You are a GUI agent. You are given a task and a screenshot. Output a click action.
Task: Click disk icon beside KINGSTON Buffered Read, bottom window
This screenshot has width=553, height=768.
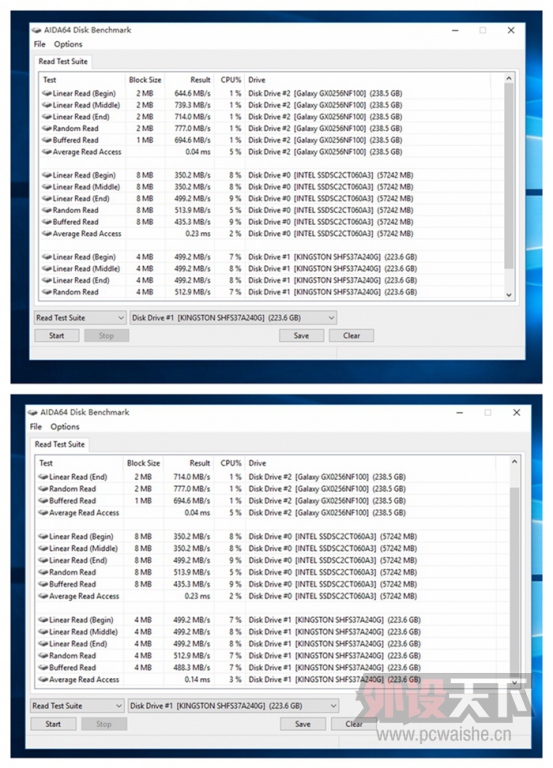point(44,668)
